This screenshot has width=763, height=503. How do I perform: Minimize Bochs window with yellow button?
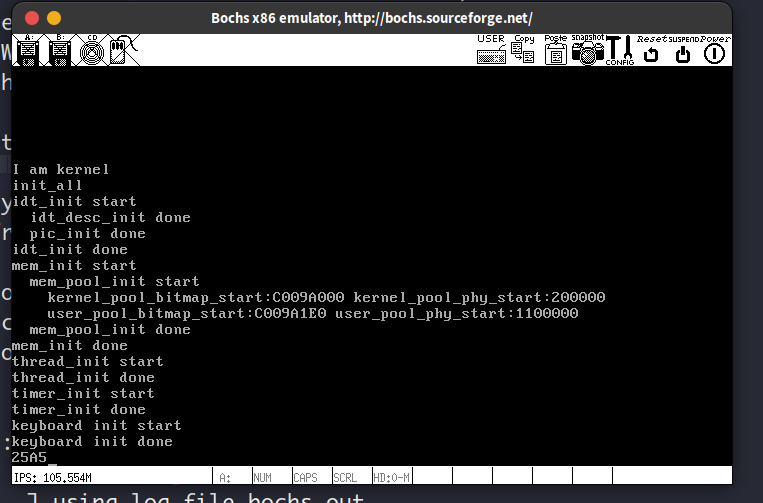coord(54,18)
